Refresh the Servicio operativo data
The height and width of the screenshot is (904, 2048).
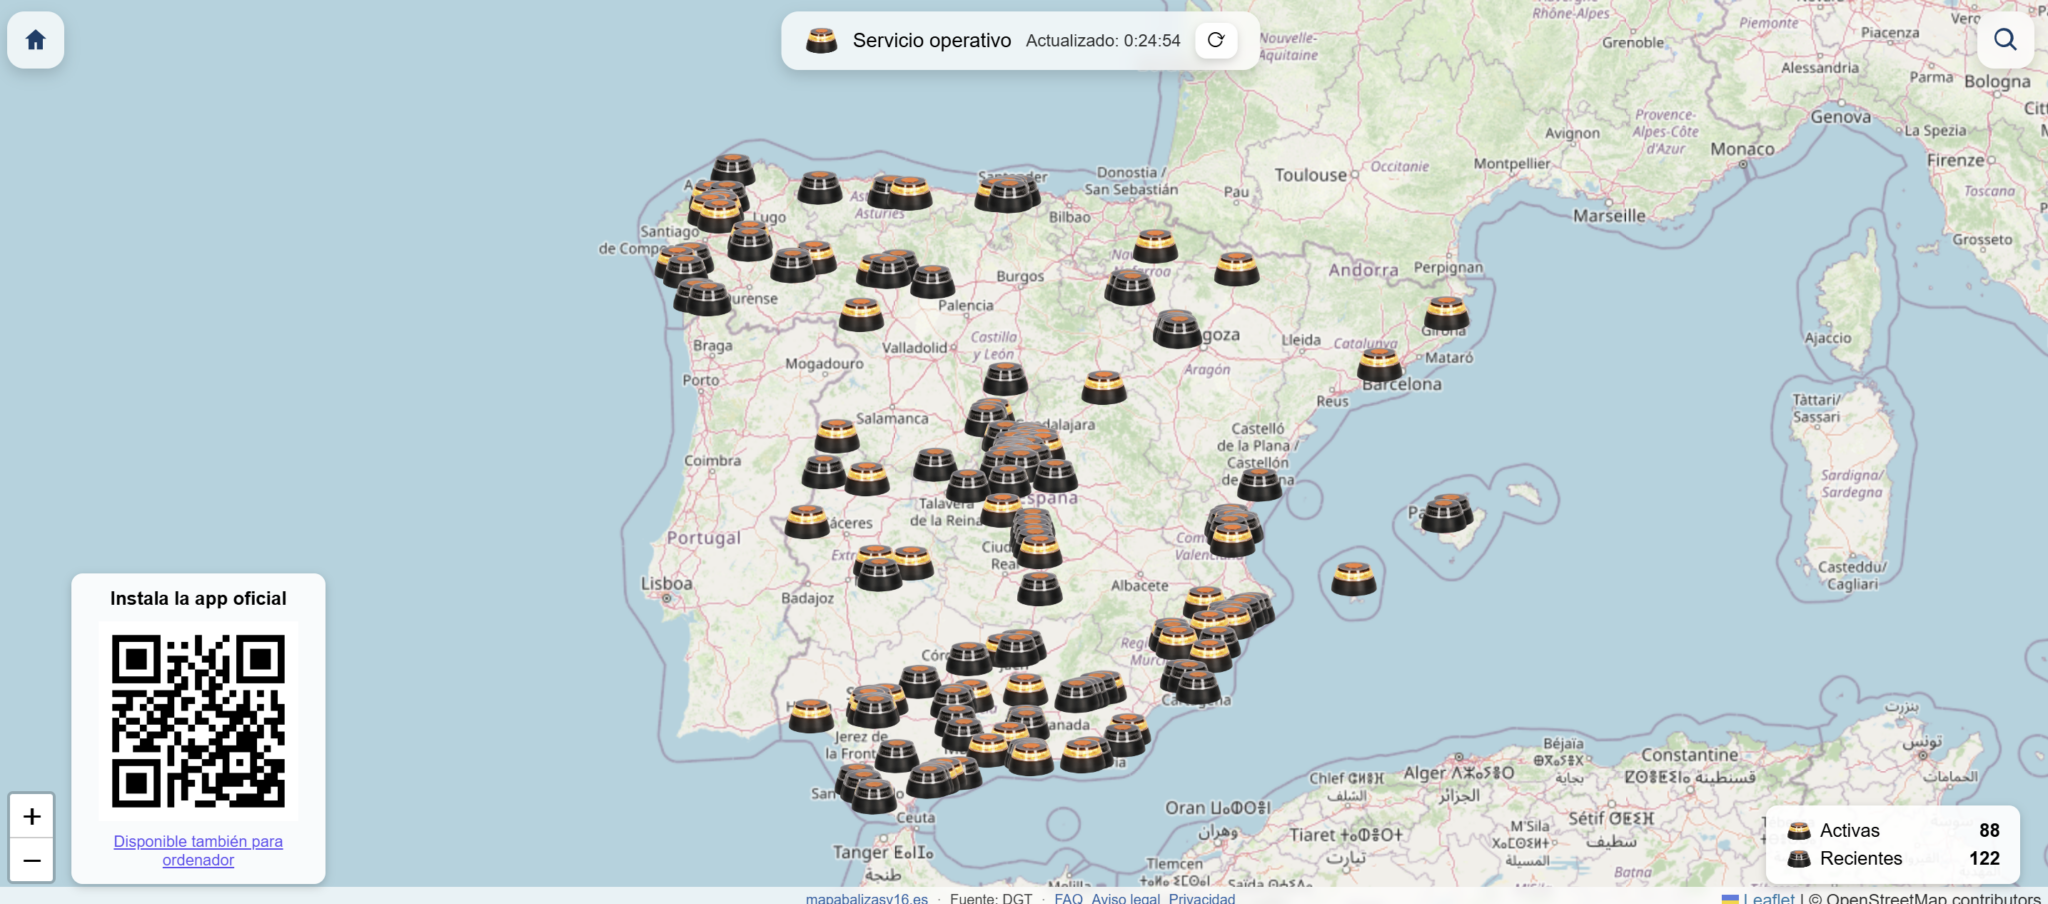pos(1216,40)
